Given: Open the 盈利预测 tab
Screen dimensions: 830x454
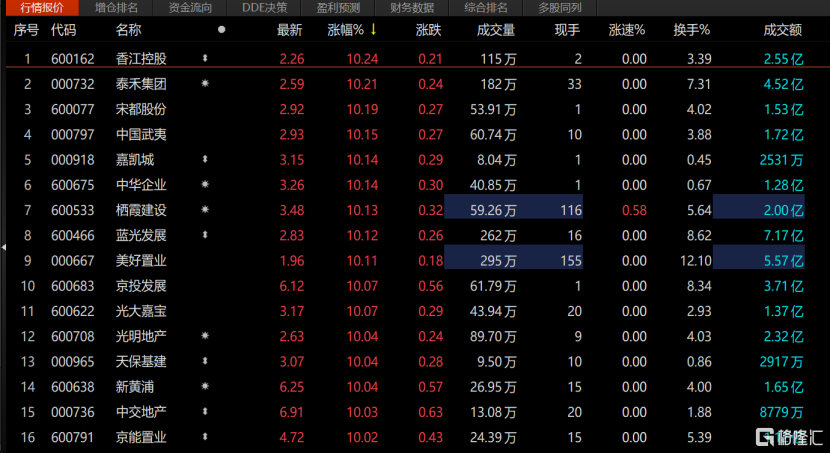Looking at the screenshot, I should pyautogui.click(x=338, y=8).
